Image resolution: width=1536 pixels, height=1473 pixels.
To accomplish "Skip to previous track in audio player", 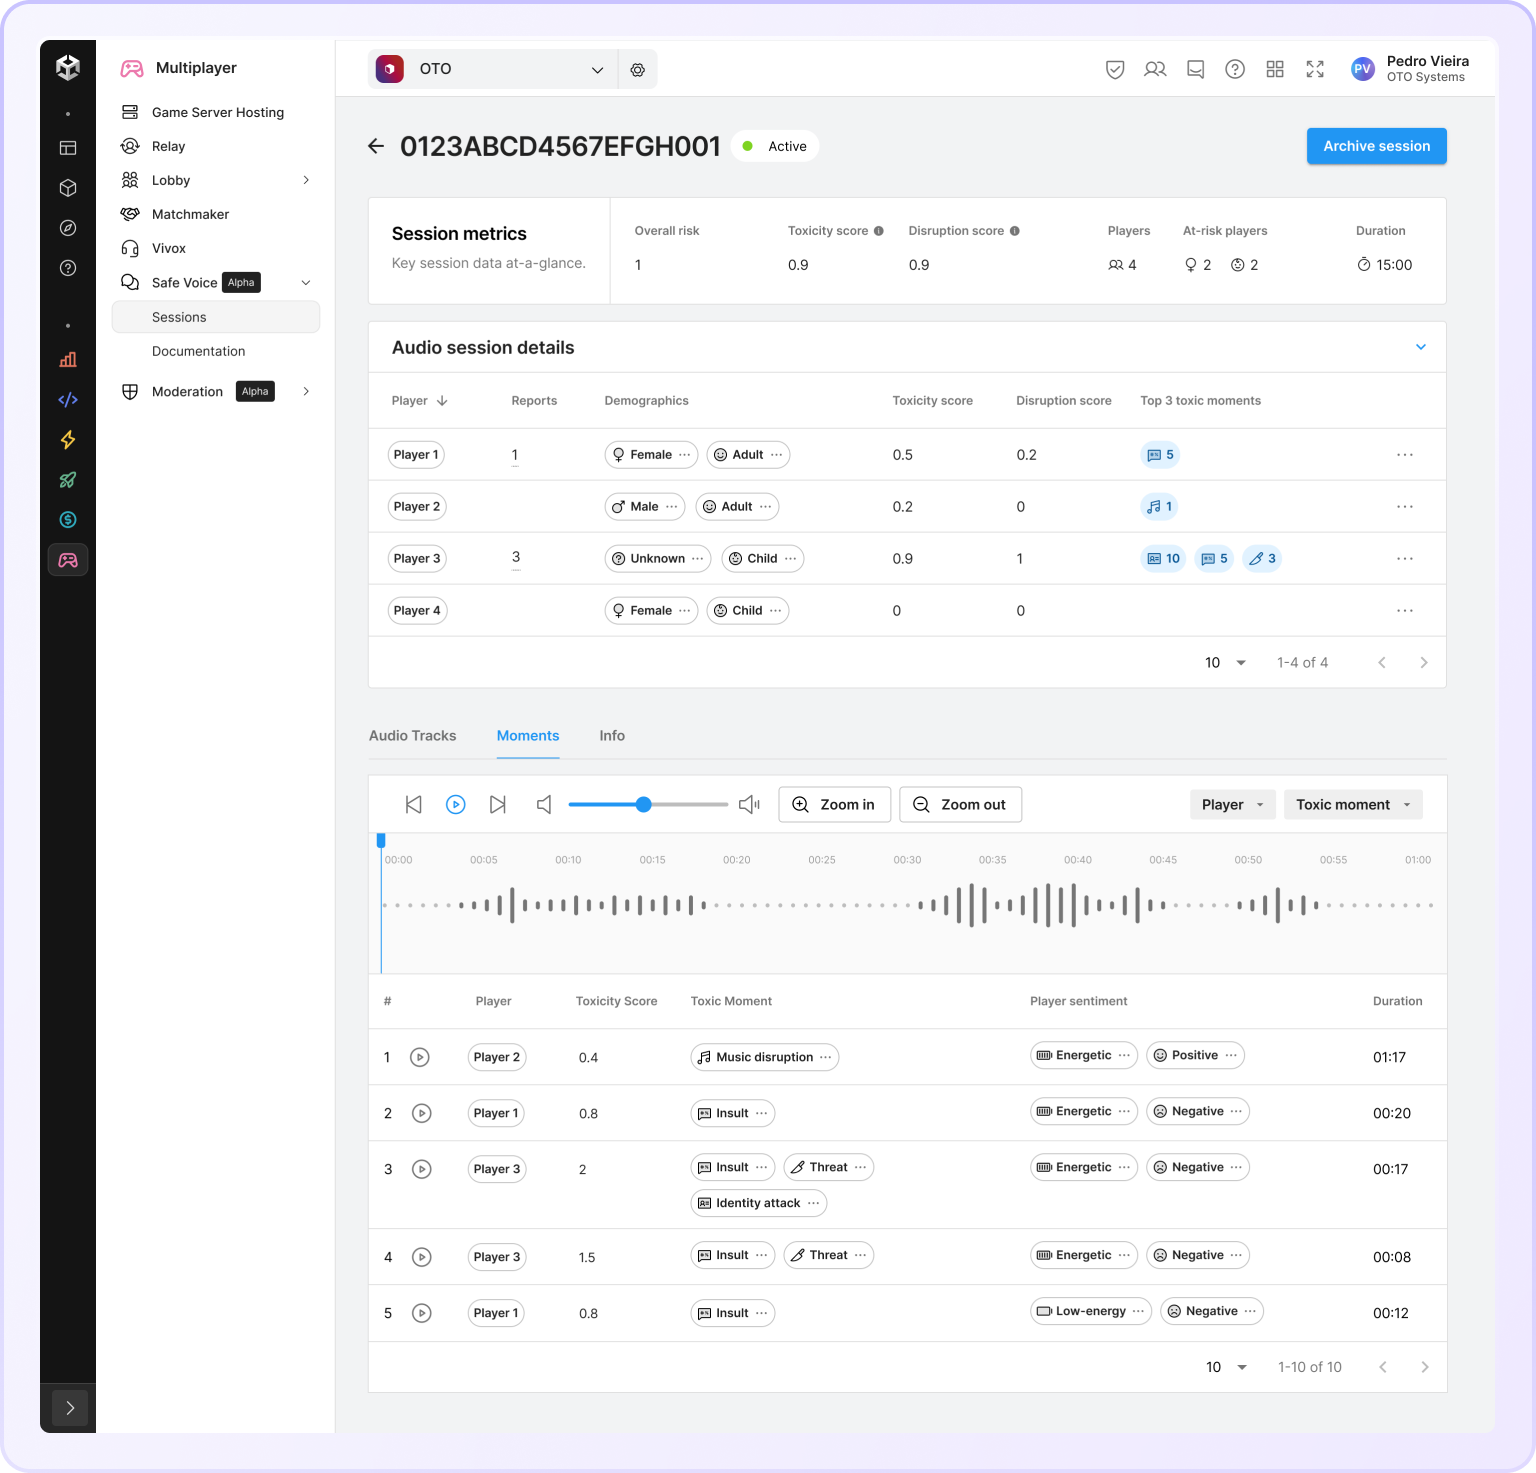I will click(413, 805).
